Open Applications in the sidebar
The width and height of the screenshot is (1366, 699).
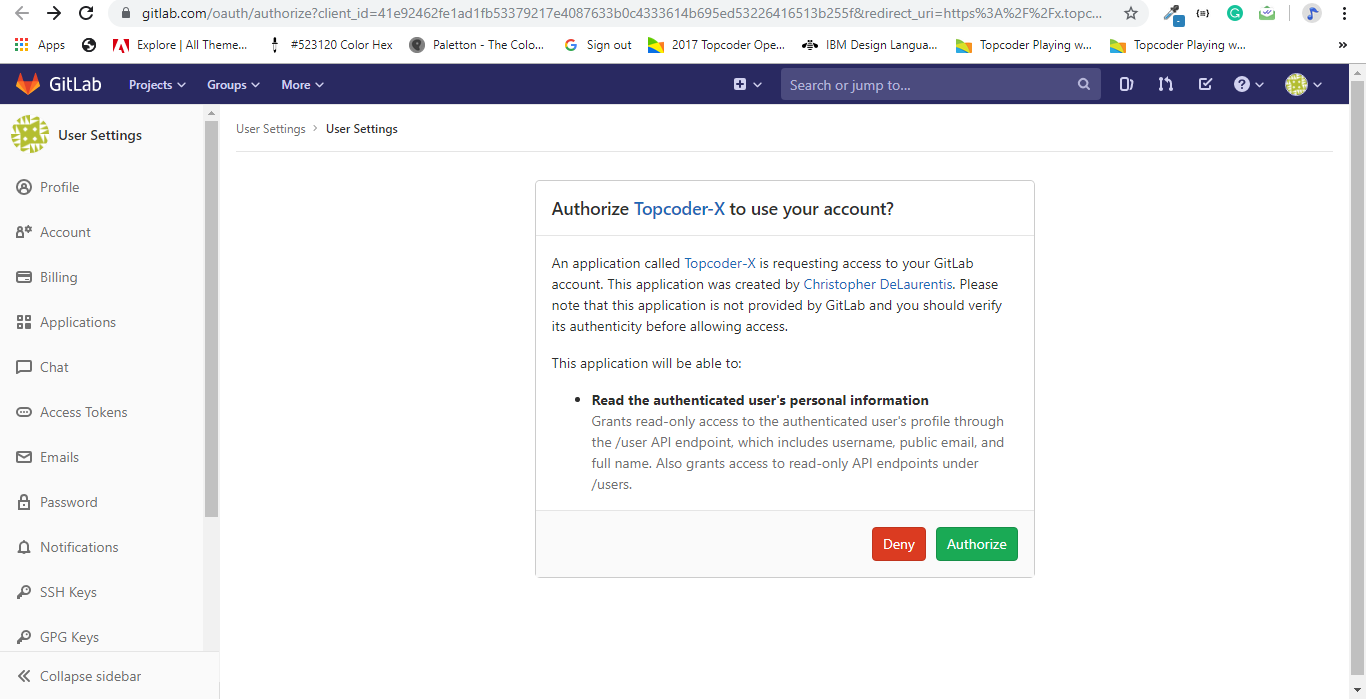pyautogui.click(x=78, y=322)
